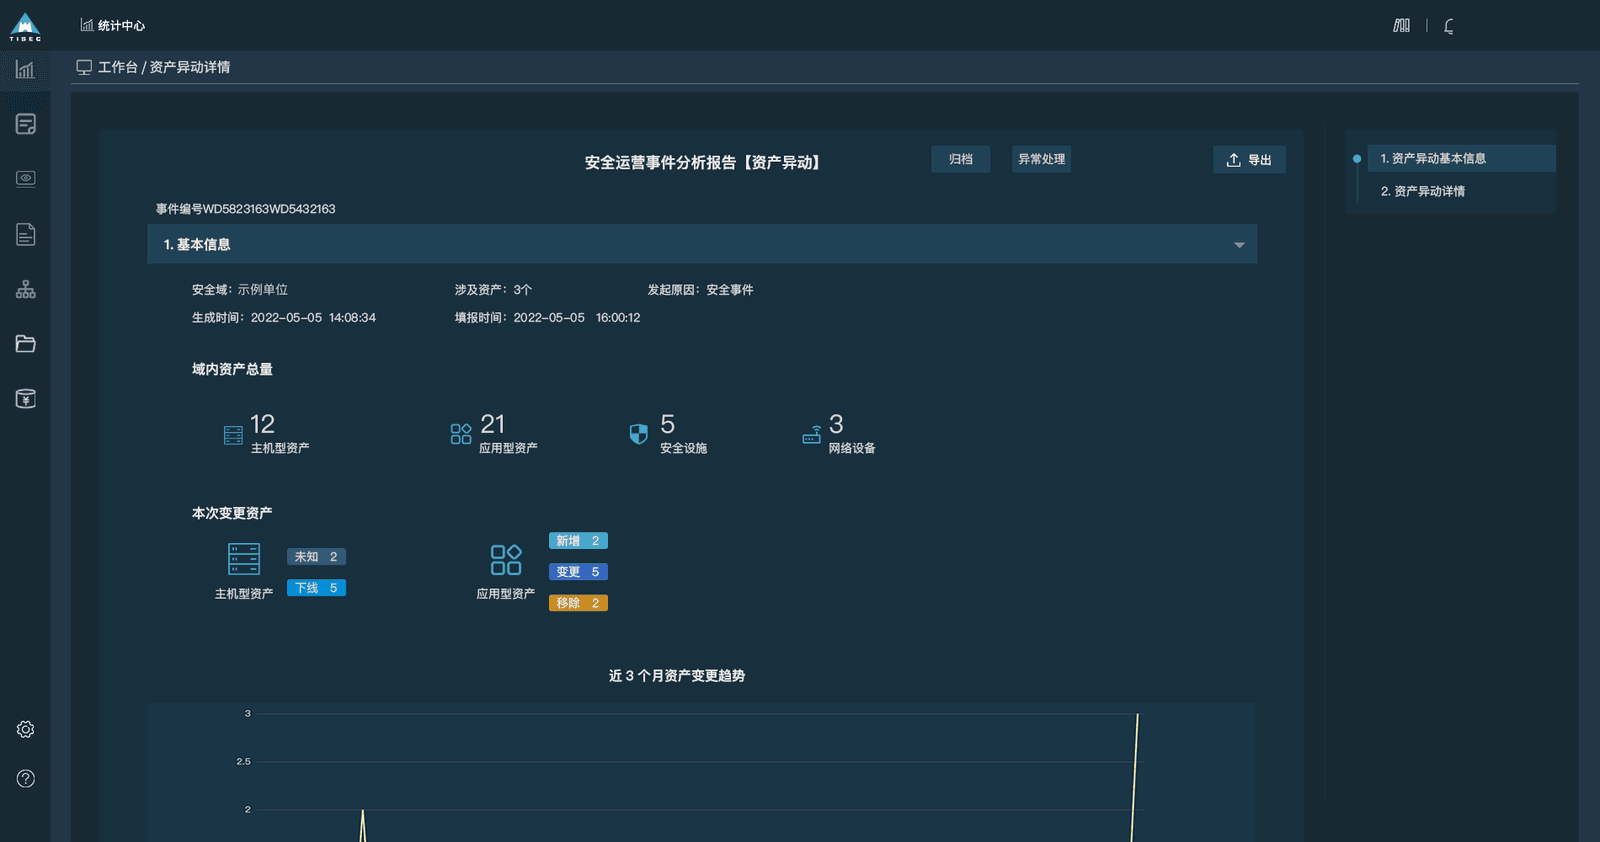This screenshot has height=842, width=1600.
Task: Open the note edit sidebar icon
Action: tap(26, 124)
